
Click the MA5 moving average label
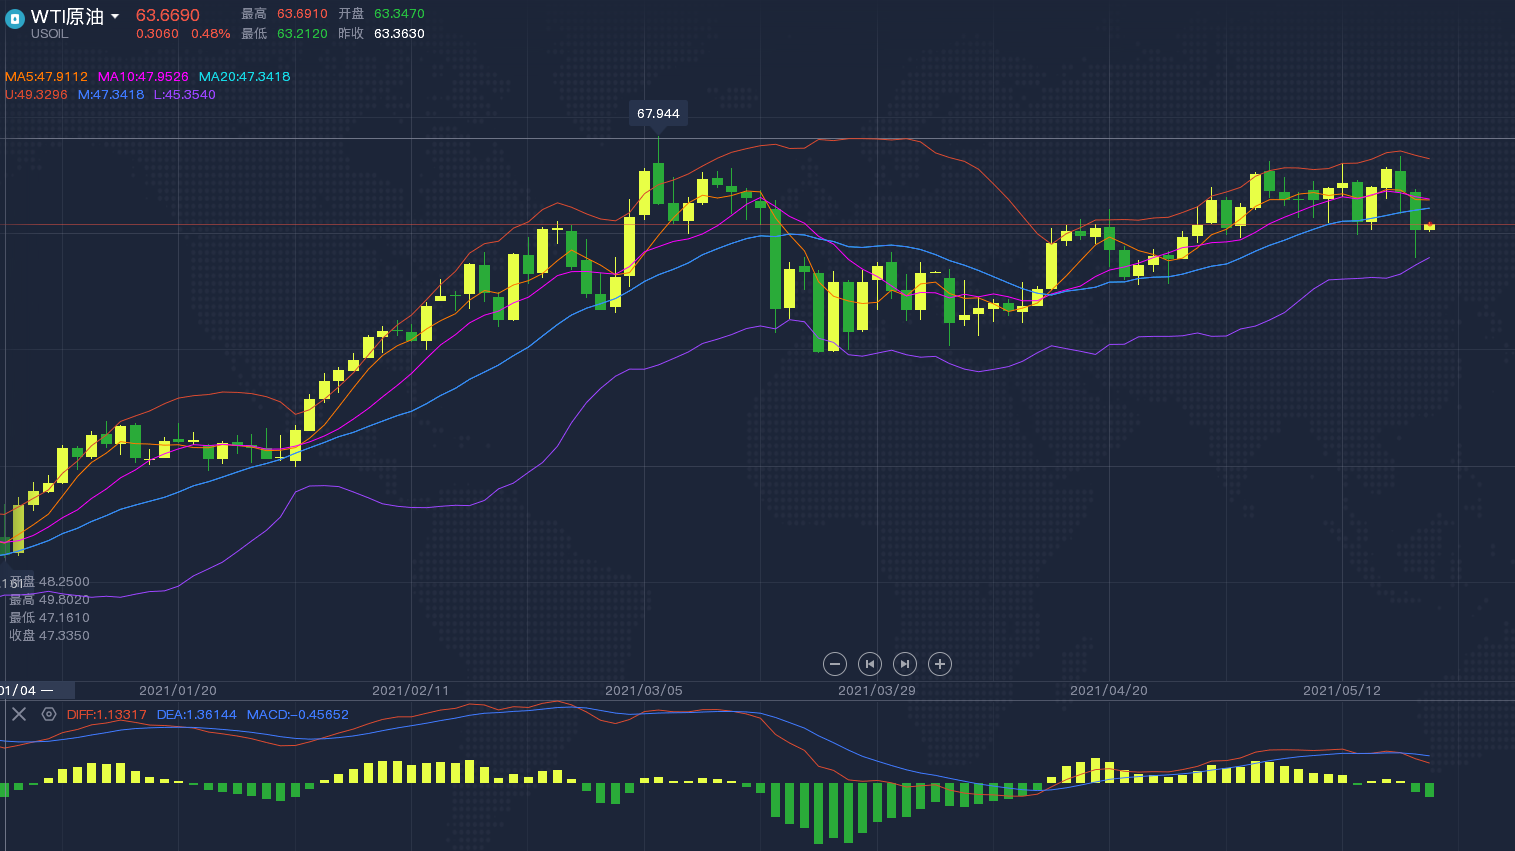(x=46, y=77)
